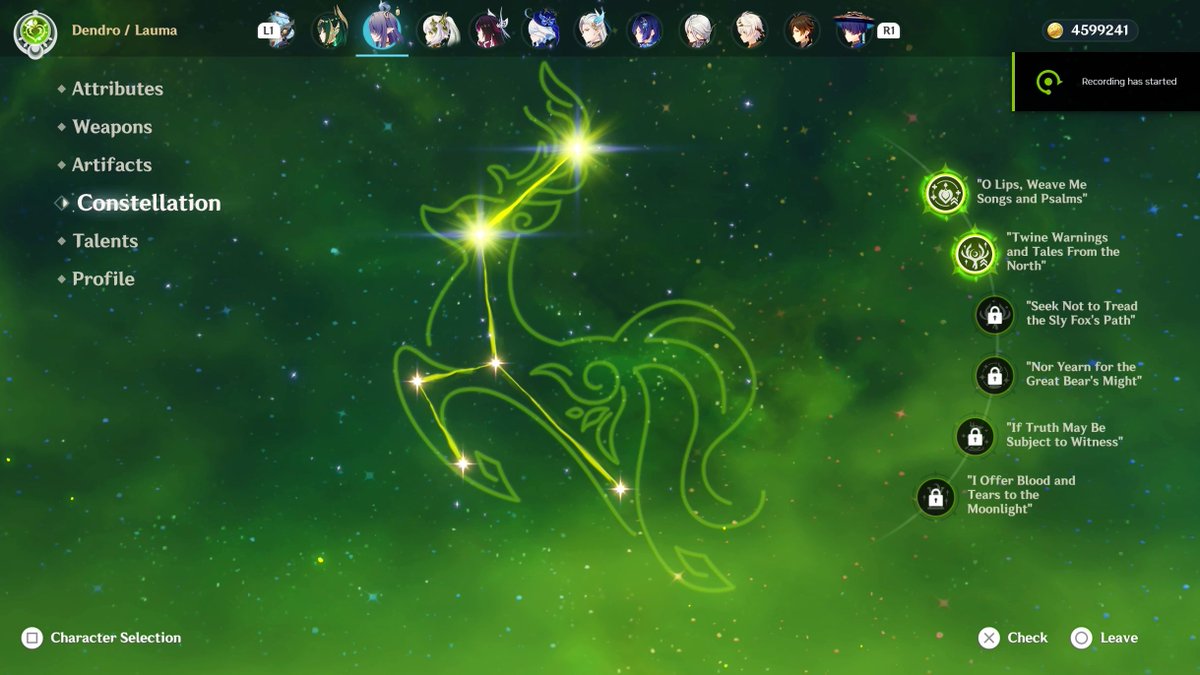Open the Artifacts menu

pyautogui.click(x=112, y=165)
